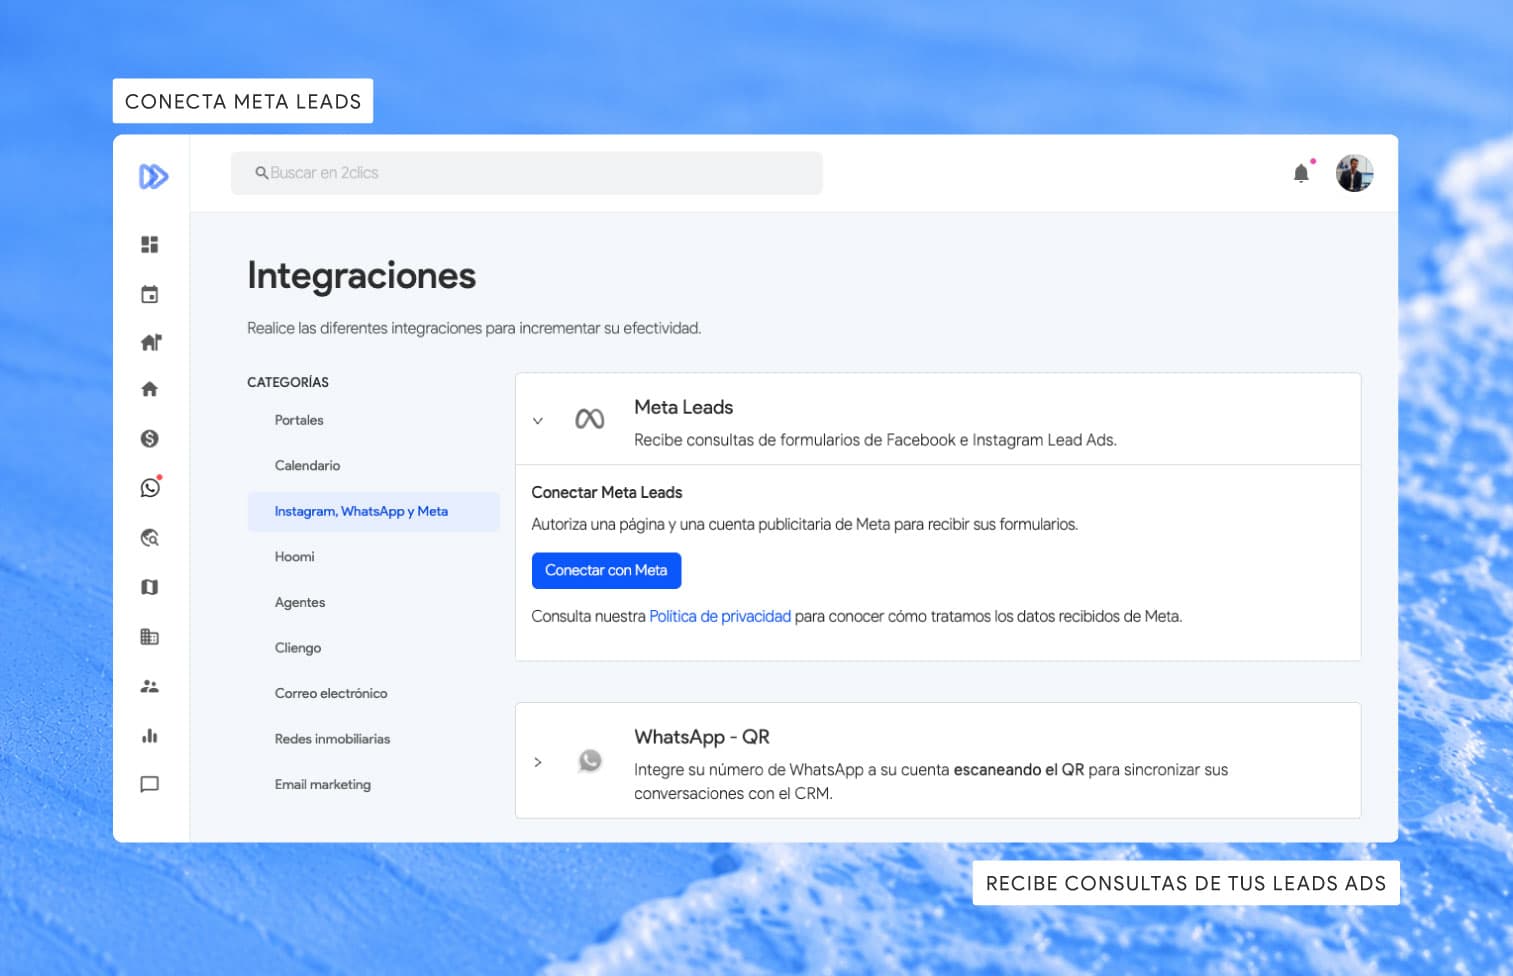Open the map icon in sidebar
Screen dimensions: 1513x976
click(150, 587)
